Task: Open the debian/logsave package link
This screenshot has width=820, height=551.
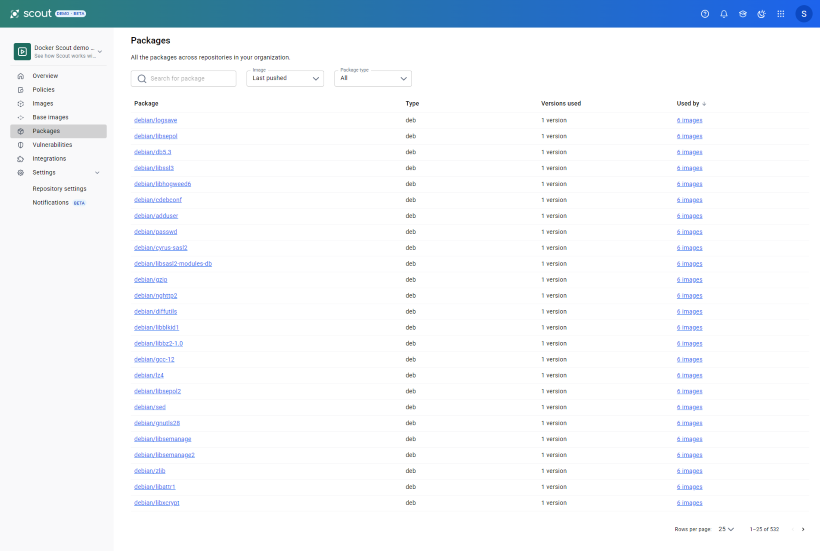Action: click(155, 120)
